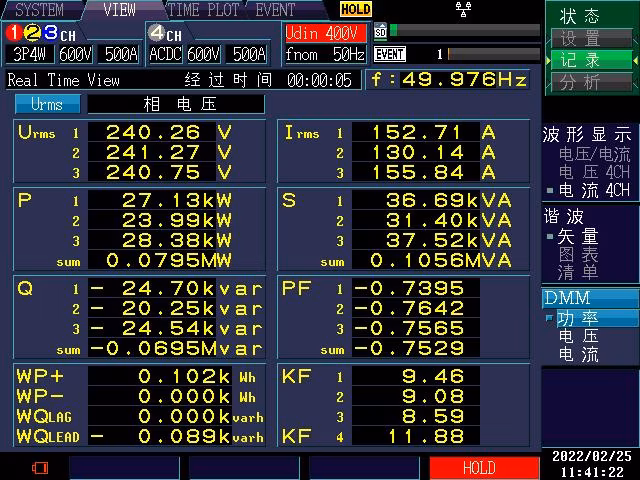The image size is (640, 480).
Task: Click the 相电压 phase voltage field
Action: pos(176,104)
